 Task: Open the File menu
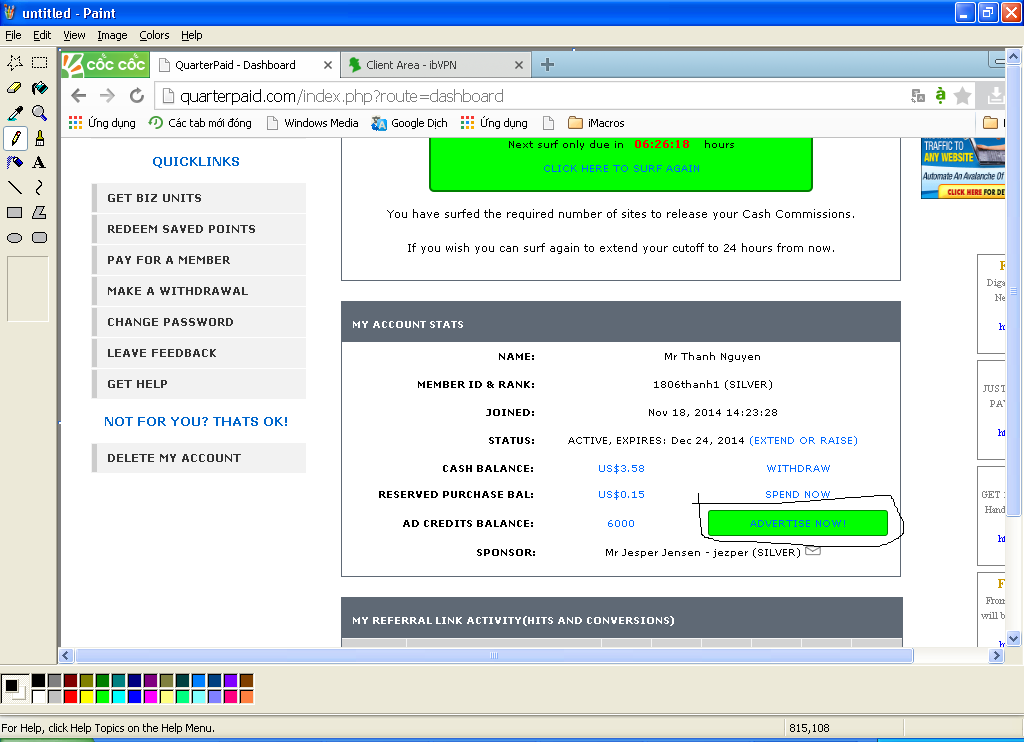[x=13, y=35]
